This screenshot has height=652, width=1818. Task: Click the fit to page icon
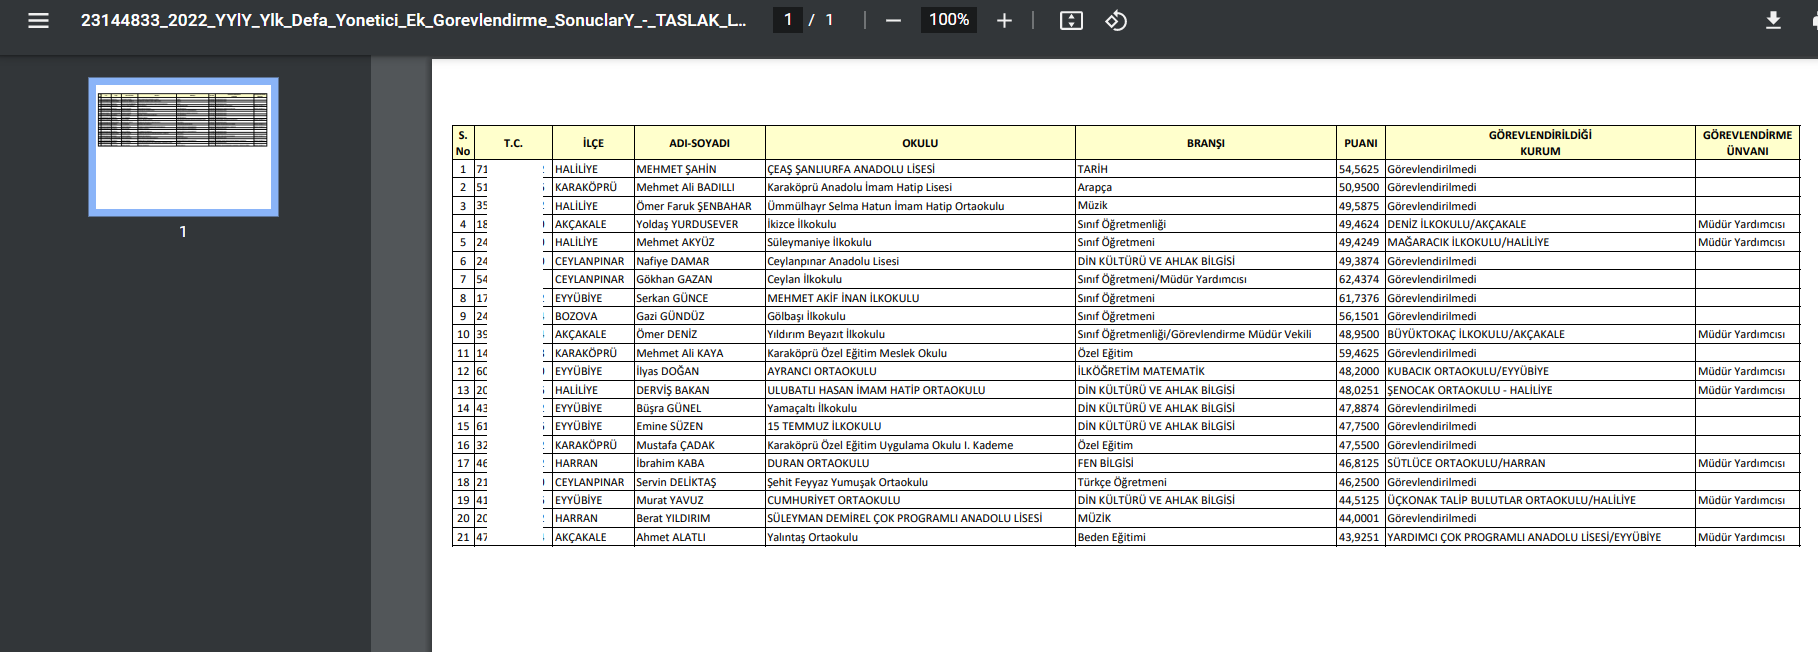pos(1071,20)
